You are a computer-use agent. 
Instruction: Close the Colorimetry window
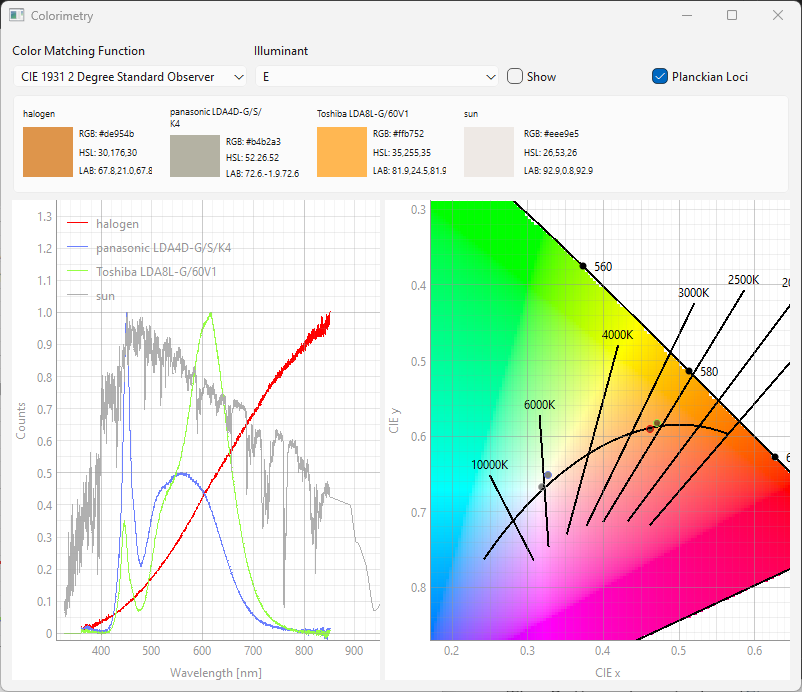coord(778,16)
